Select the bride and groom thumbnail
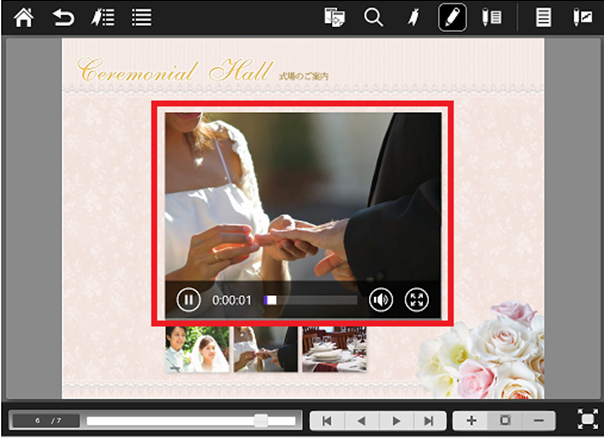604x439 pixels. tap(197, 349)
